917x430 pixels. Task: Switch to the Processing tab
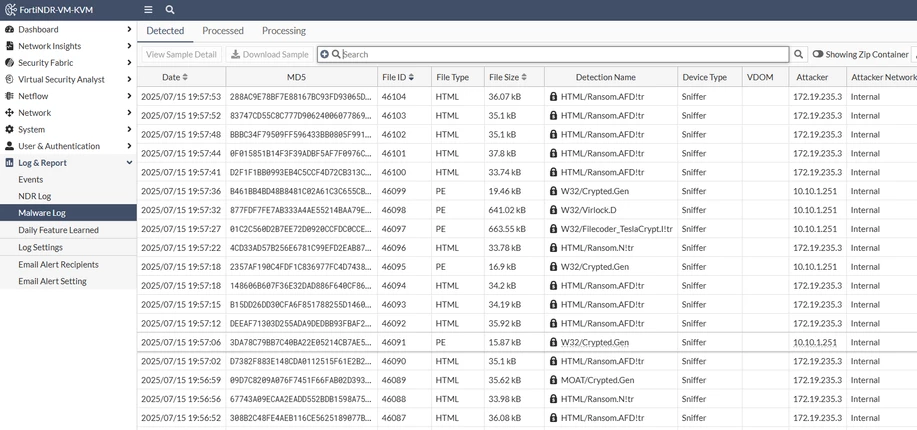pyautogui.click(x=284, y=31)
